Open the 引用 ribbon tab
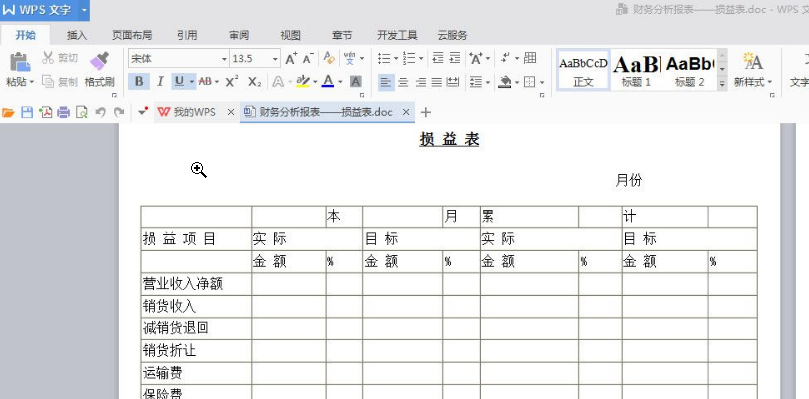This screenshot has height=399, width=809. point(187,35)
